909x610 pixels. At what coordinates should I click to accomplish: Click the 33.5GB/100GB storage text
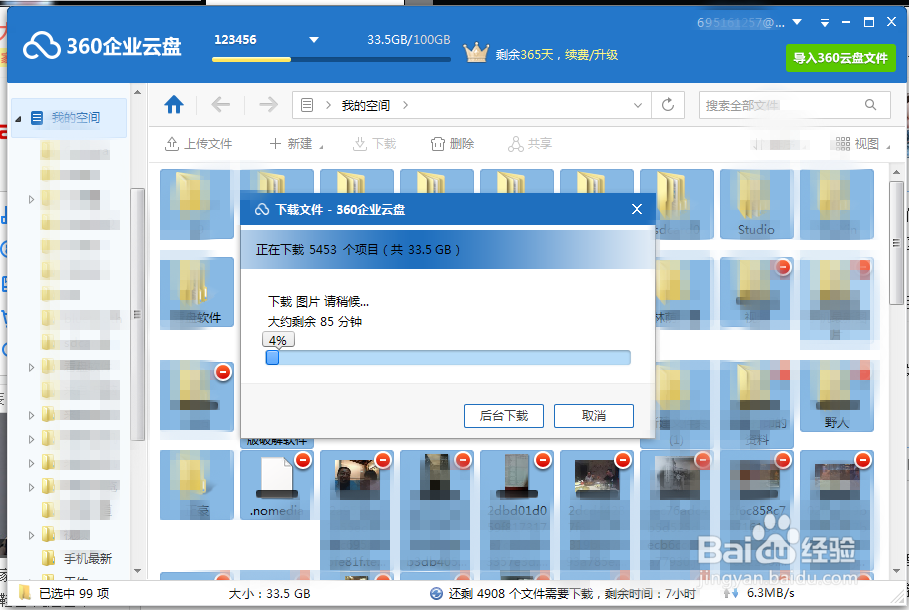(x=409, y=40)
